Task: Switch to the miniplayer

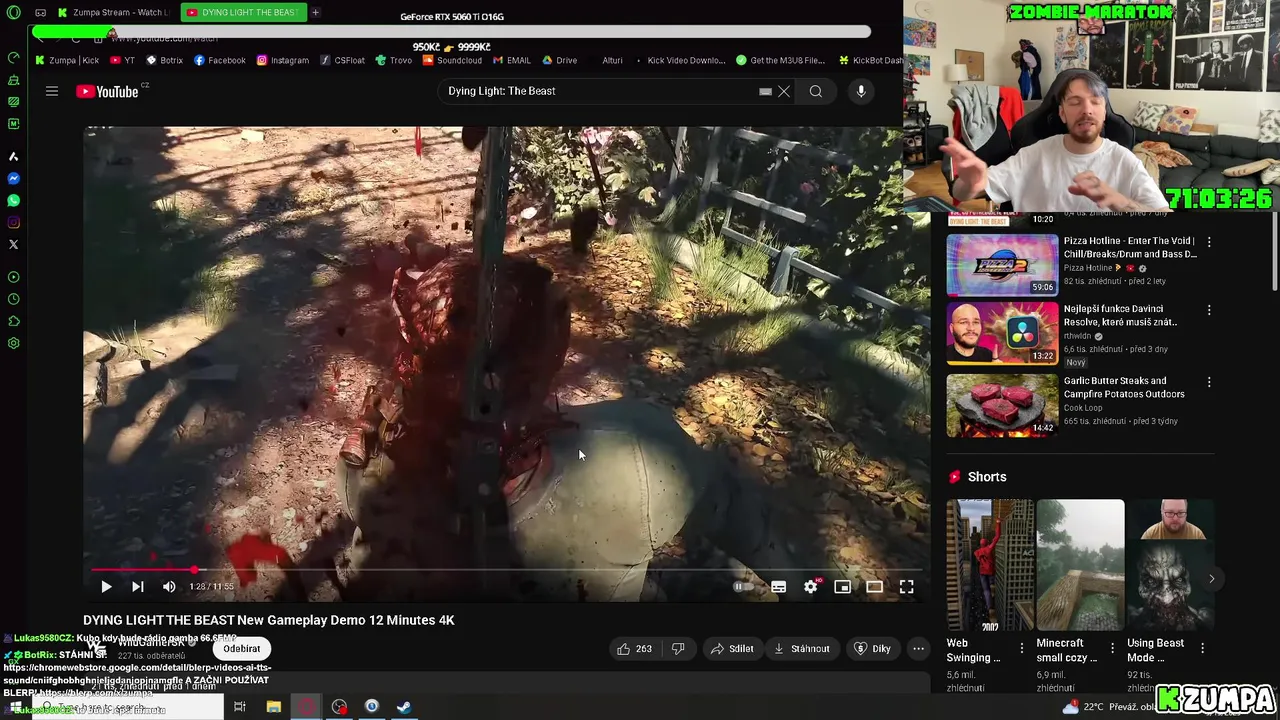Action: tap(842, 587)
